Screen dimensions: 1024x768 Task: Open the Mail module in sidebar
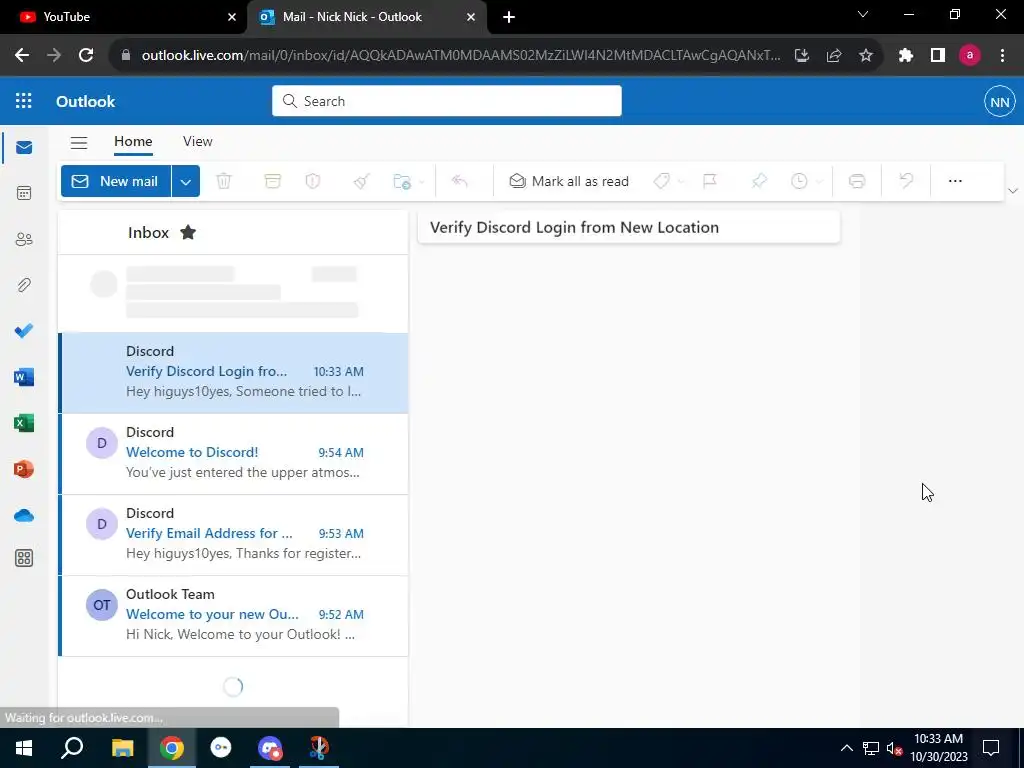(24, 148)
